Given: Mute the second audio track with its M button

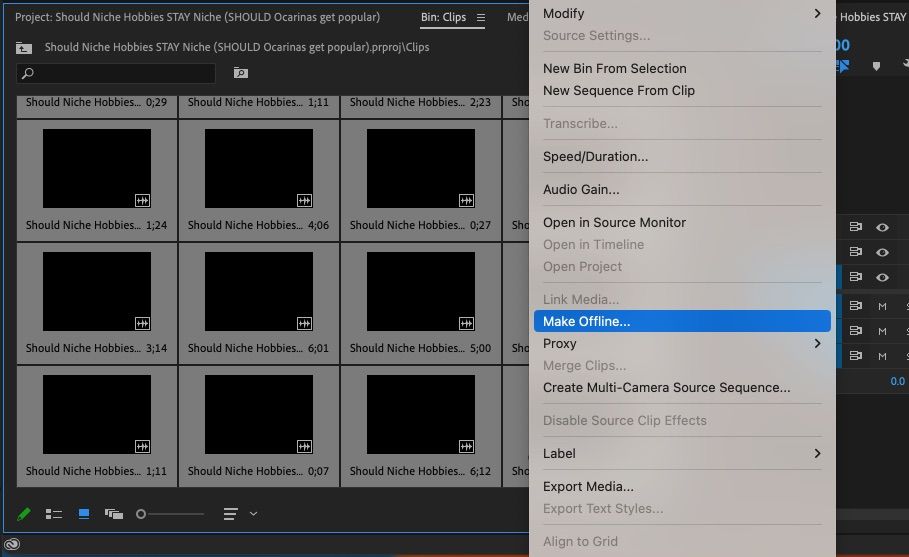Looking at the screenshot, I should click(x=882, y=331).
